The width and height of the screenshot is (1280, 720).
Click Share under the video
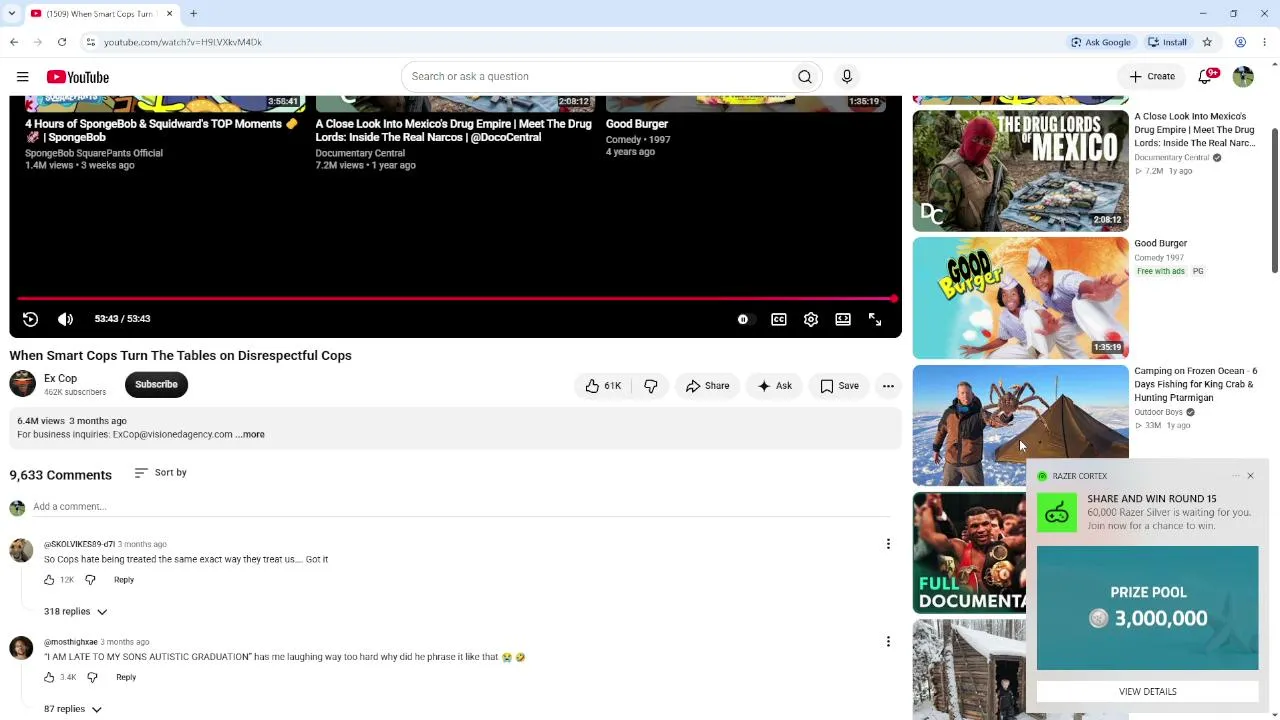pyautogui.click(x=707, y=386)
